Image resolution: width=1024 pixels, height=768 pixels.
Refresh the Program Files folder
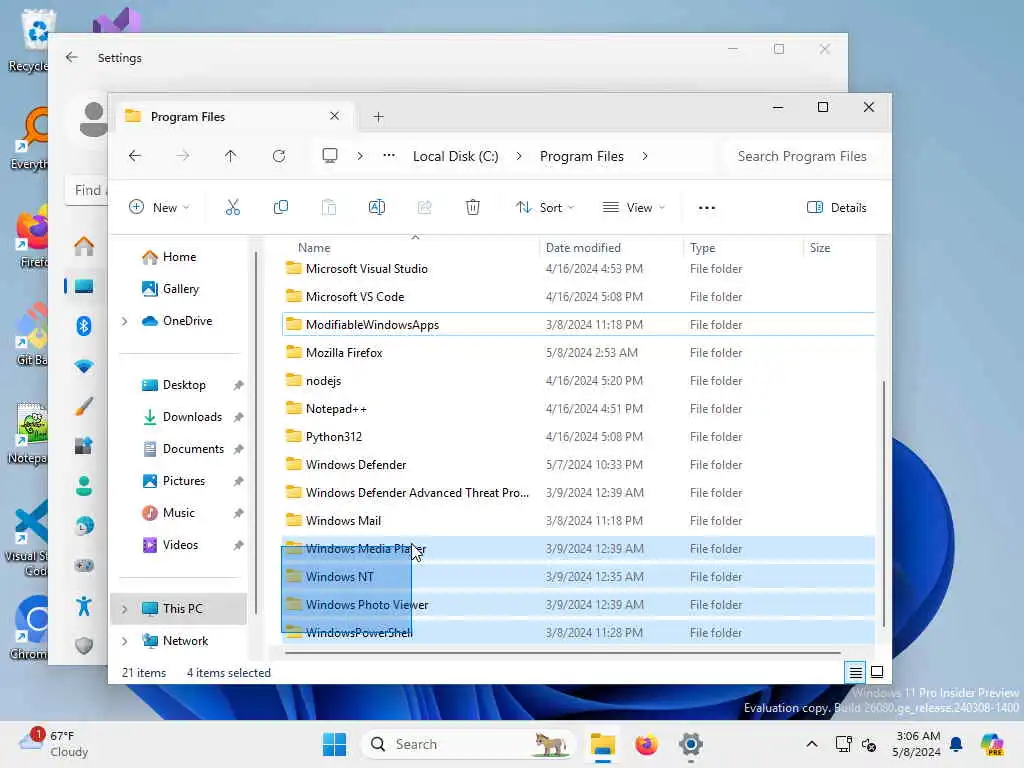pyautogui.click(x=279, y=156)
